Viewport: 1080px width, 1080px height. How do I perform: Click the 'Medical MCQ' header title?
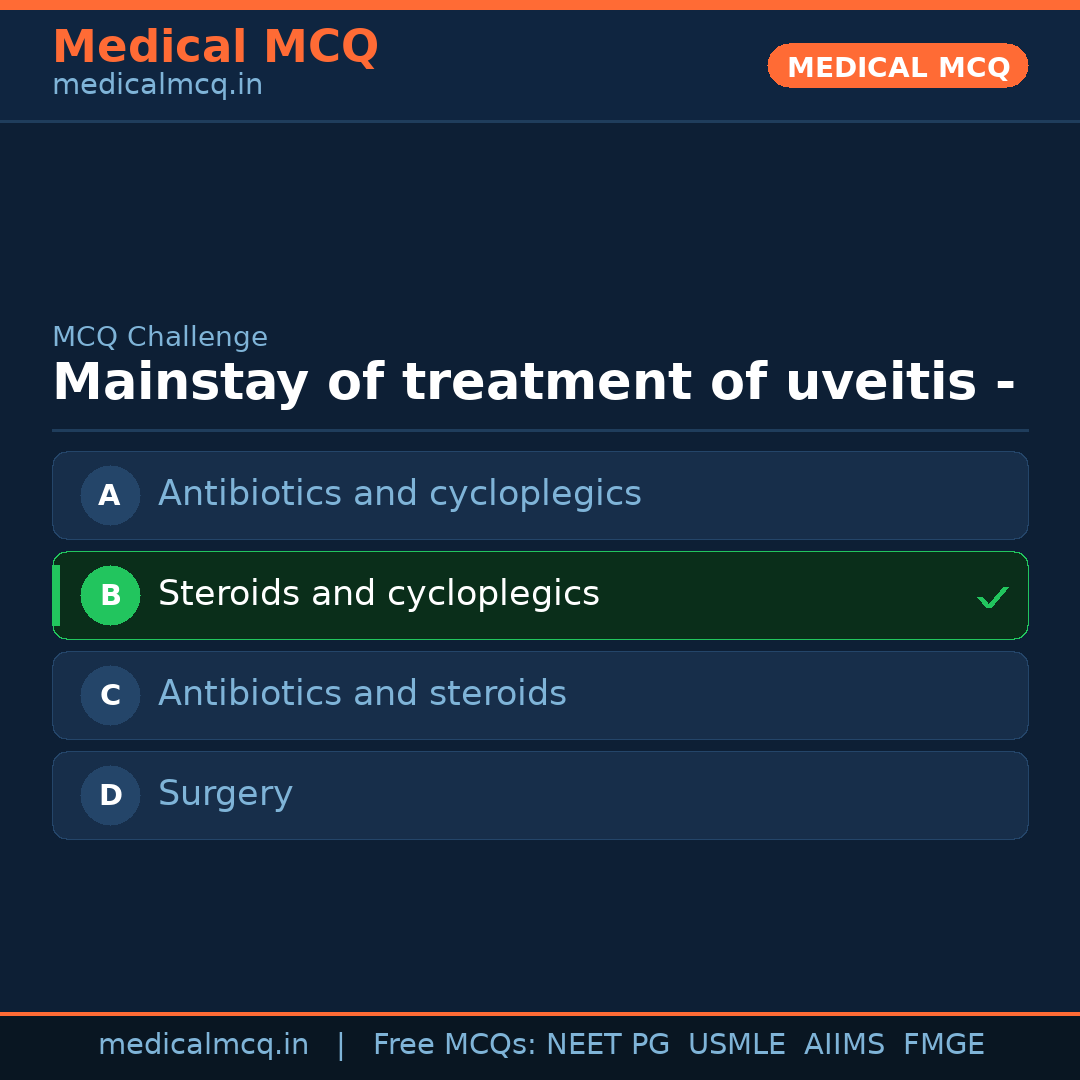coord(215,47)
